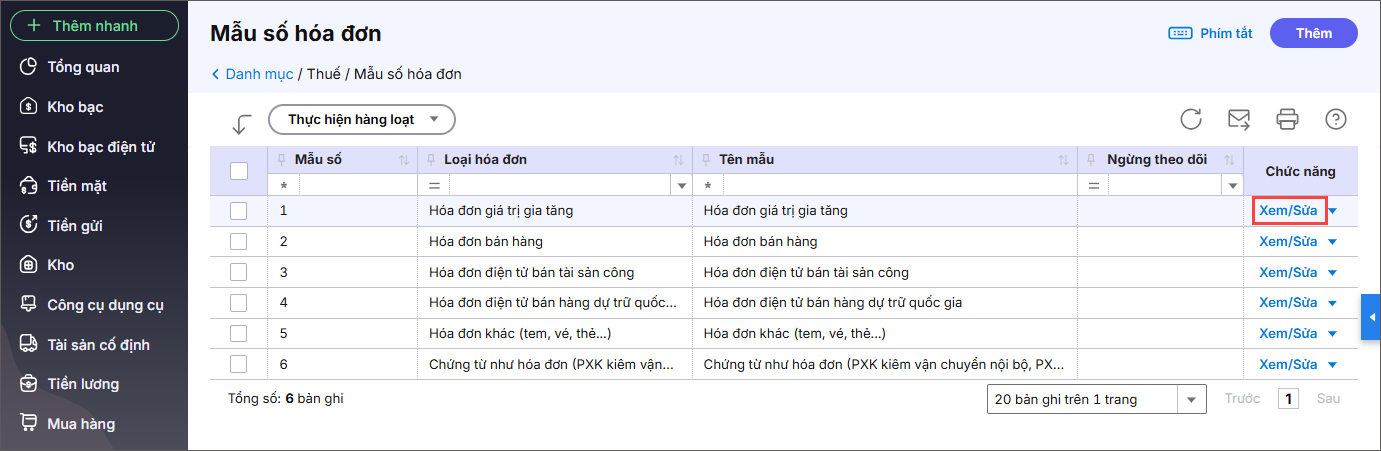Click the print icon

tap(1287, 120)
